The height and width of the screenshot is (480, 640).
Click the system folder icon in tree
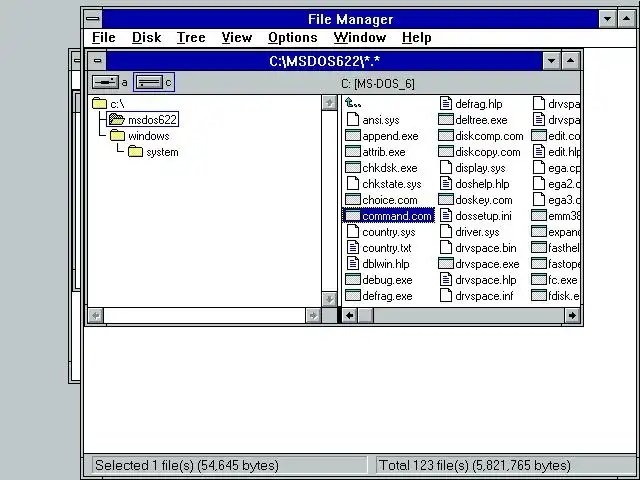tap(135, 151)
